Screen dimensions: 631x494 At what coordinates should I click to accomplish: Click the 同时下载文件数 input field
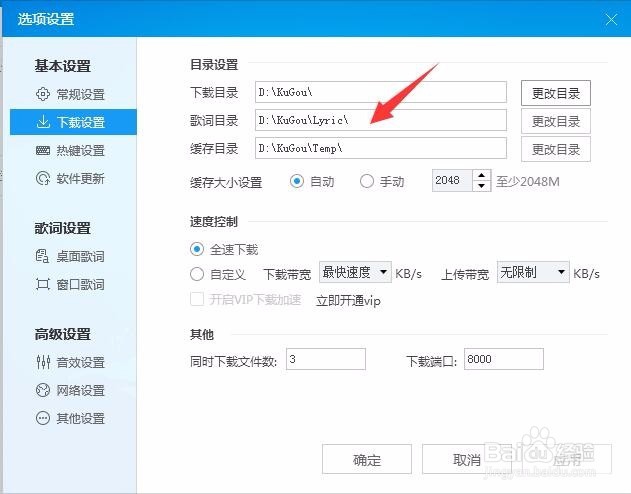(326, 359)
